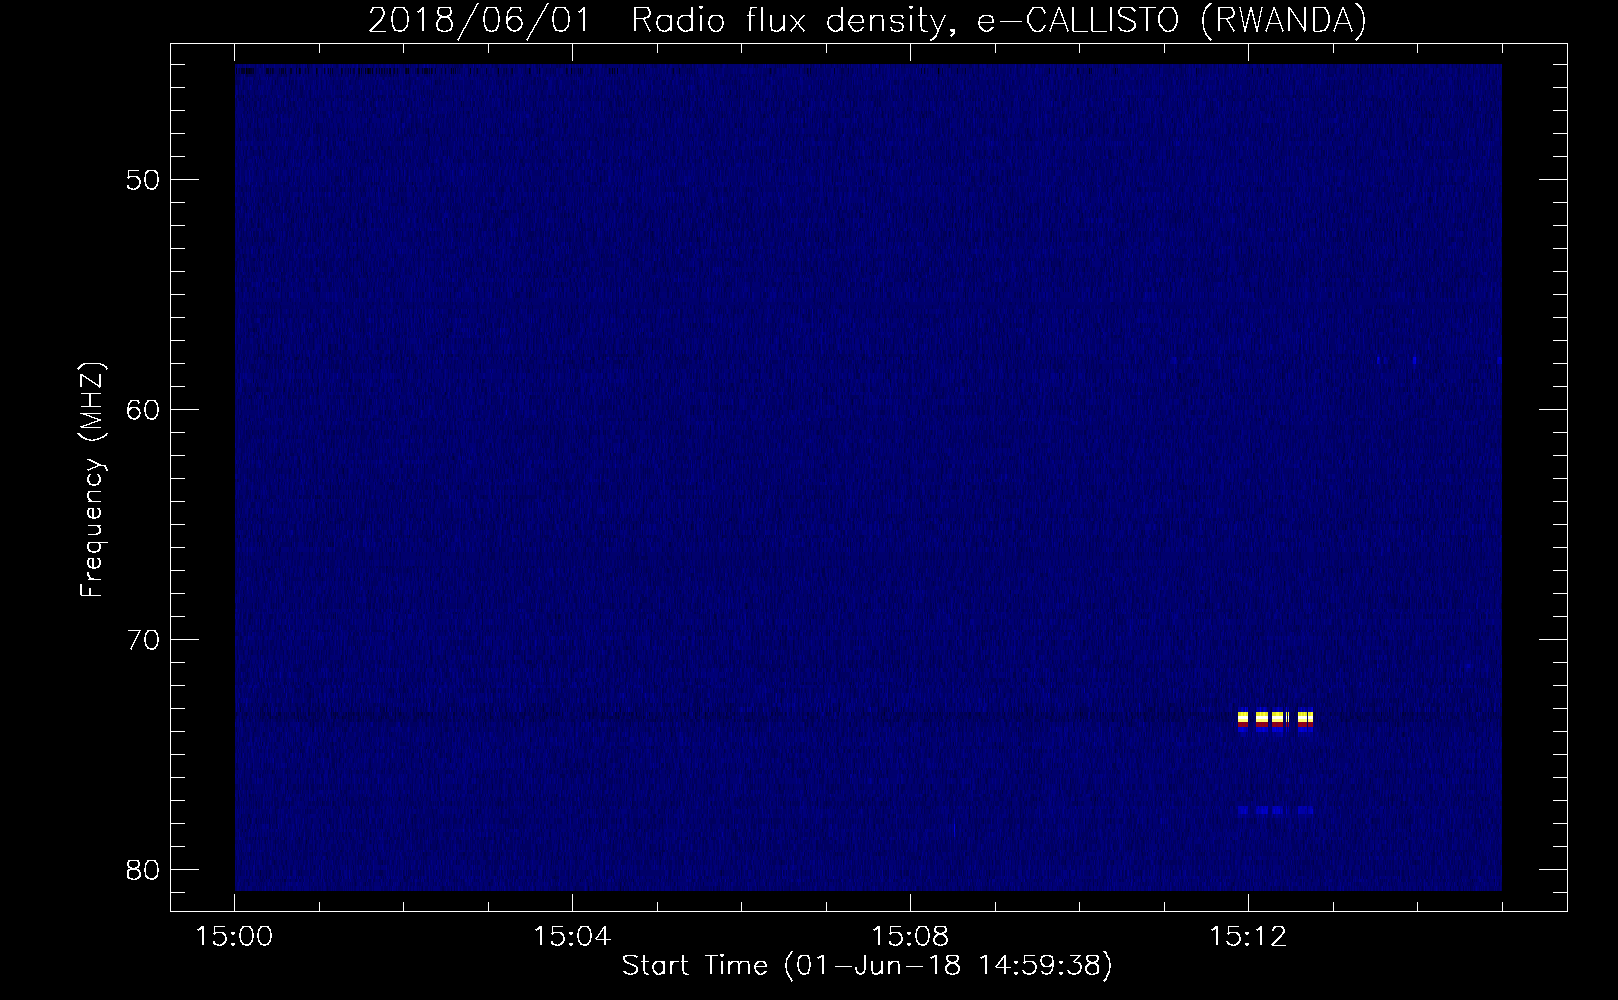This screenshot has height=1000, width=1618.
Task: Select the 15:04 time tick label
Action: click(572, 937)
